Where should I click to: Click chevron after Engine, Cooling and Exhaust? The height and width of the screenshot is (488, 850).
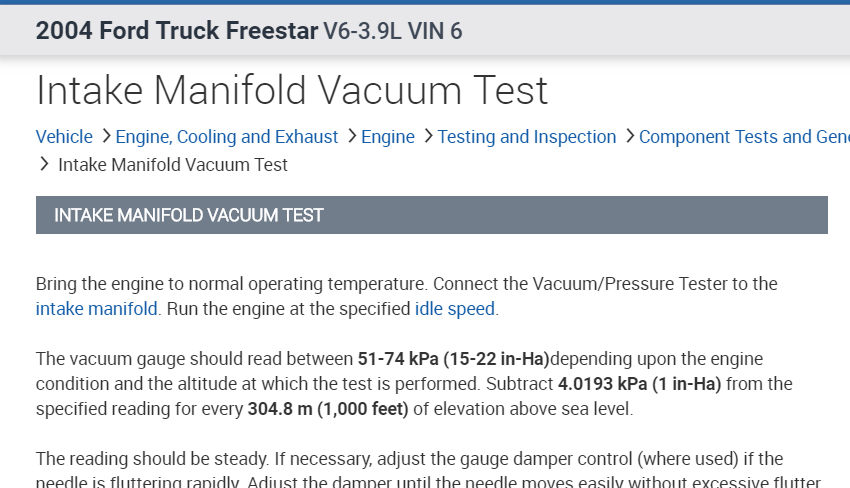[x=351, y=136]
